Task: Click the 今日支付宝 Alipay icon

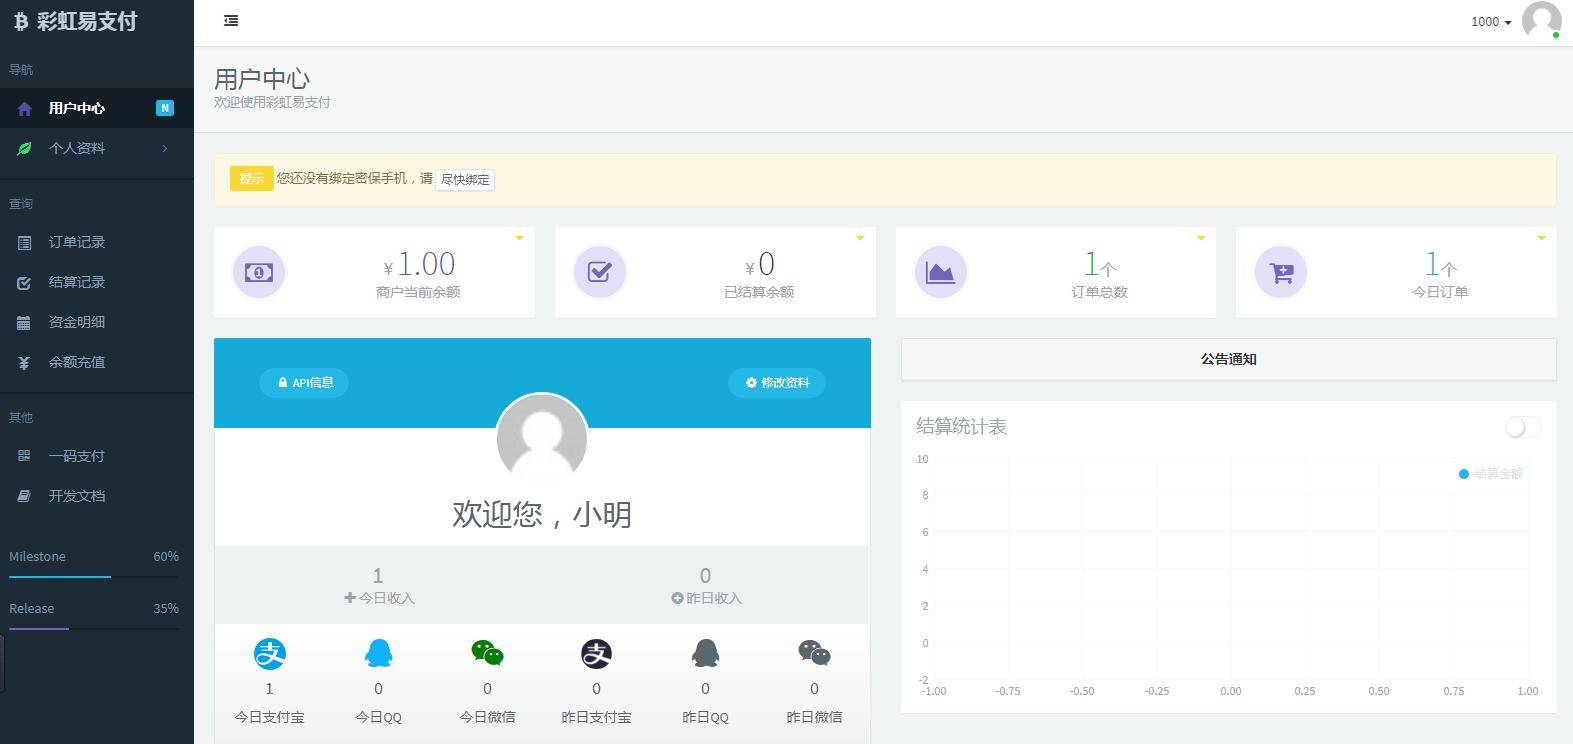Action: point(270,654)
